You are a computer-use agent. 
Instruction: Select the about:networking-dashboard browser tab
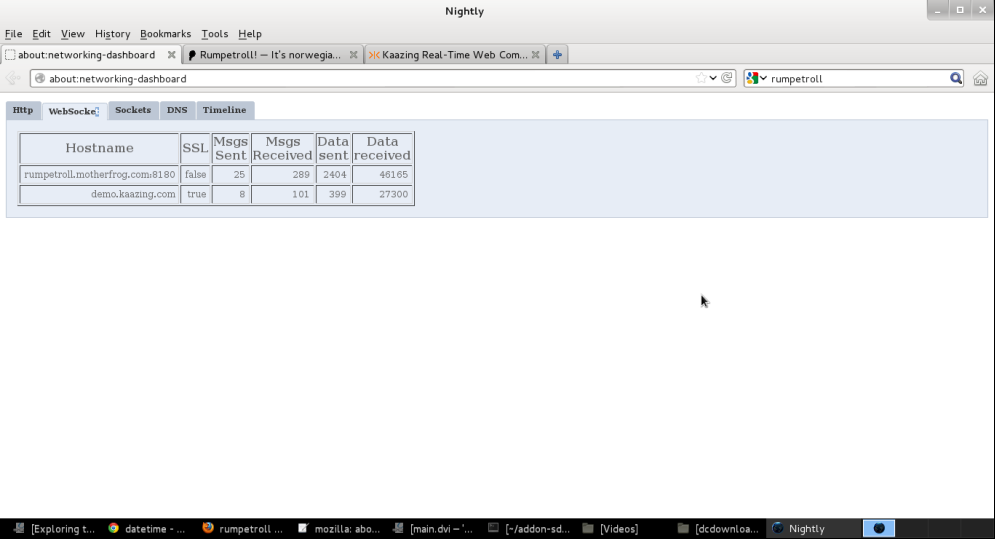point(91,55)
